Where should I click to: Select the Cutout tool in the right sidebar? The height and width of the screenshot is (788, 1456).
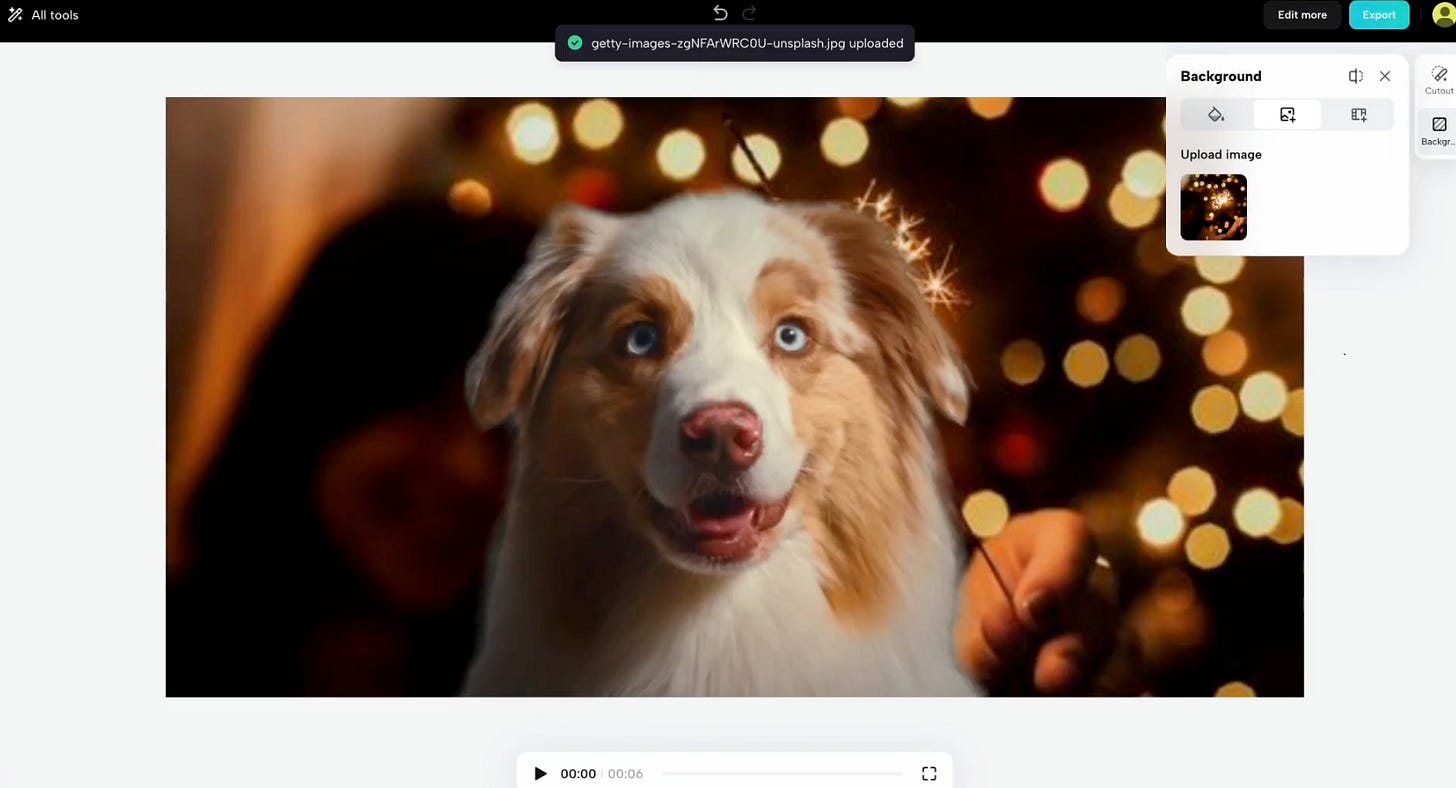1438,78
